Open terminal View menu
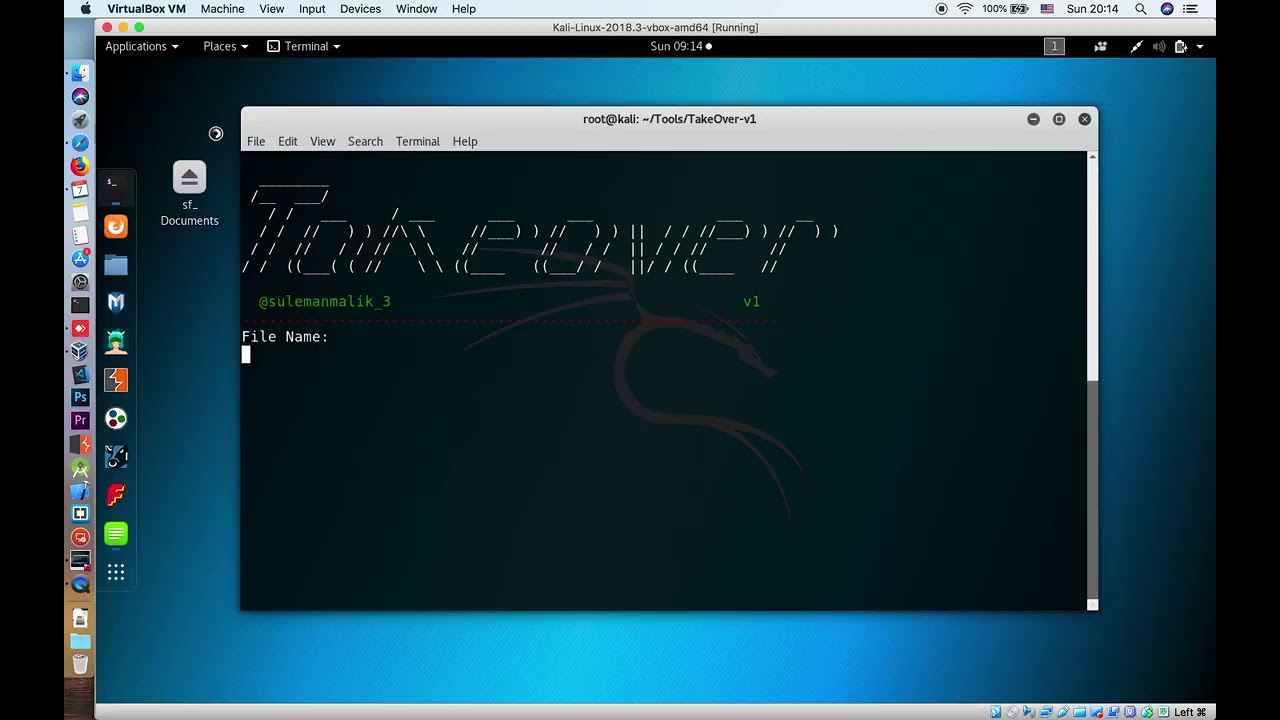This screenshot has width=1280, height=720. [x=322, y=141]
